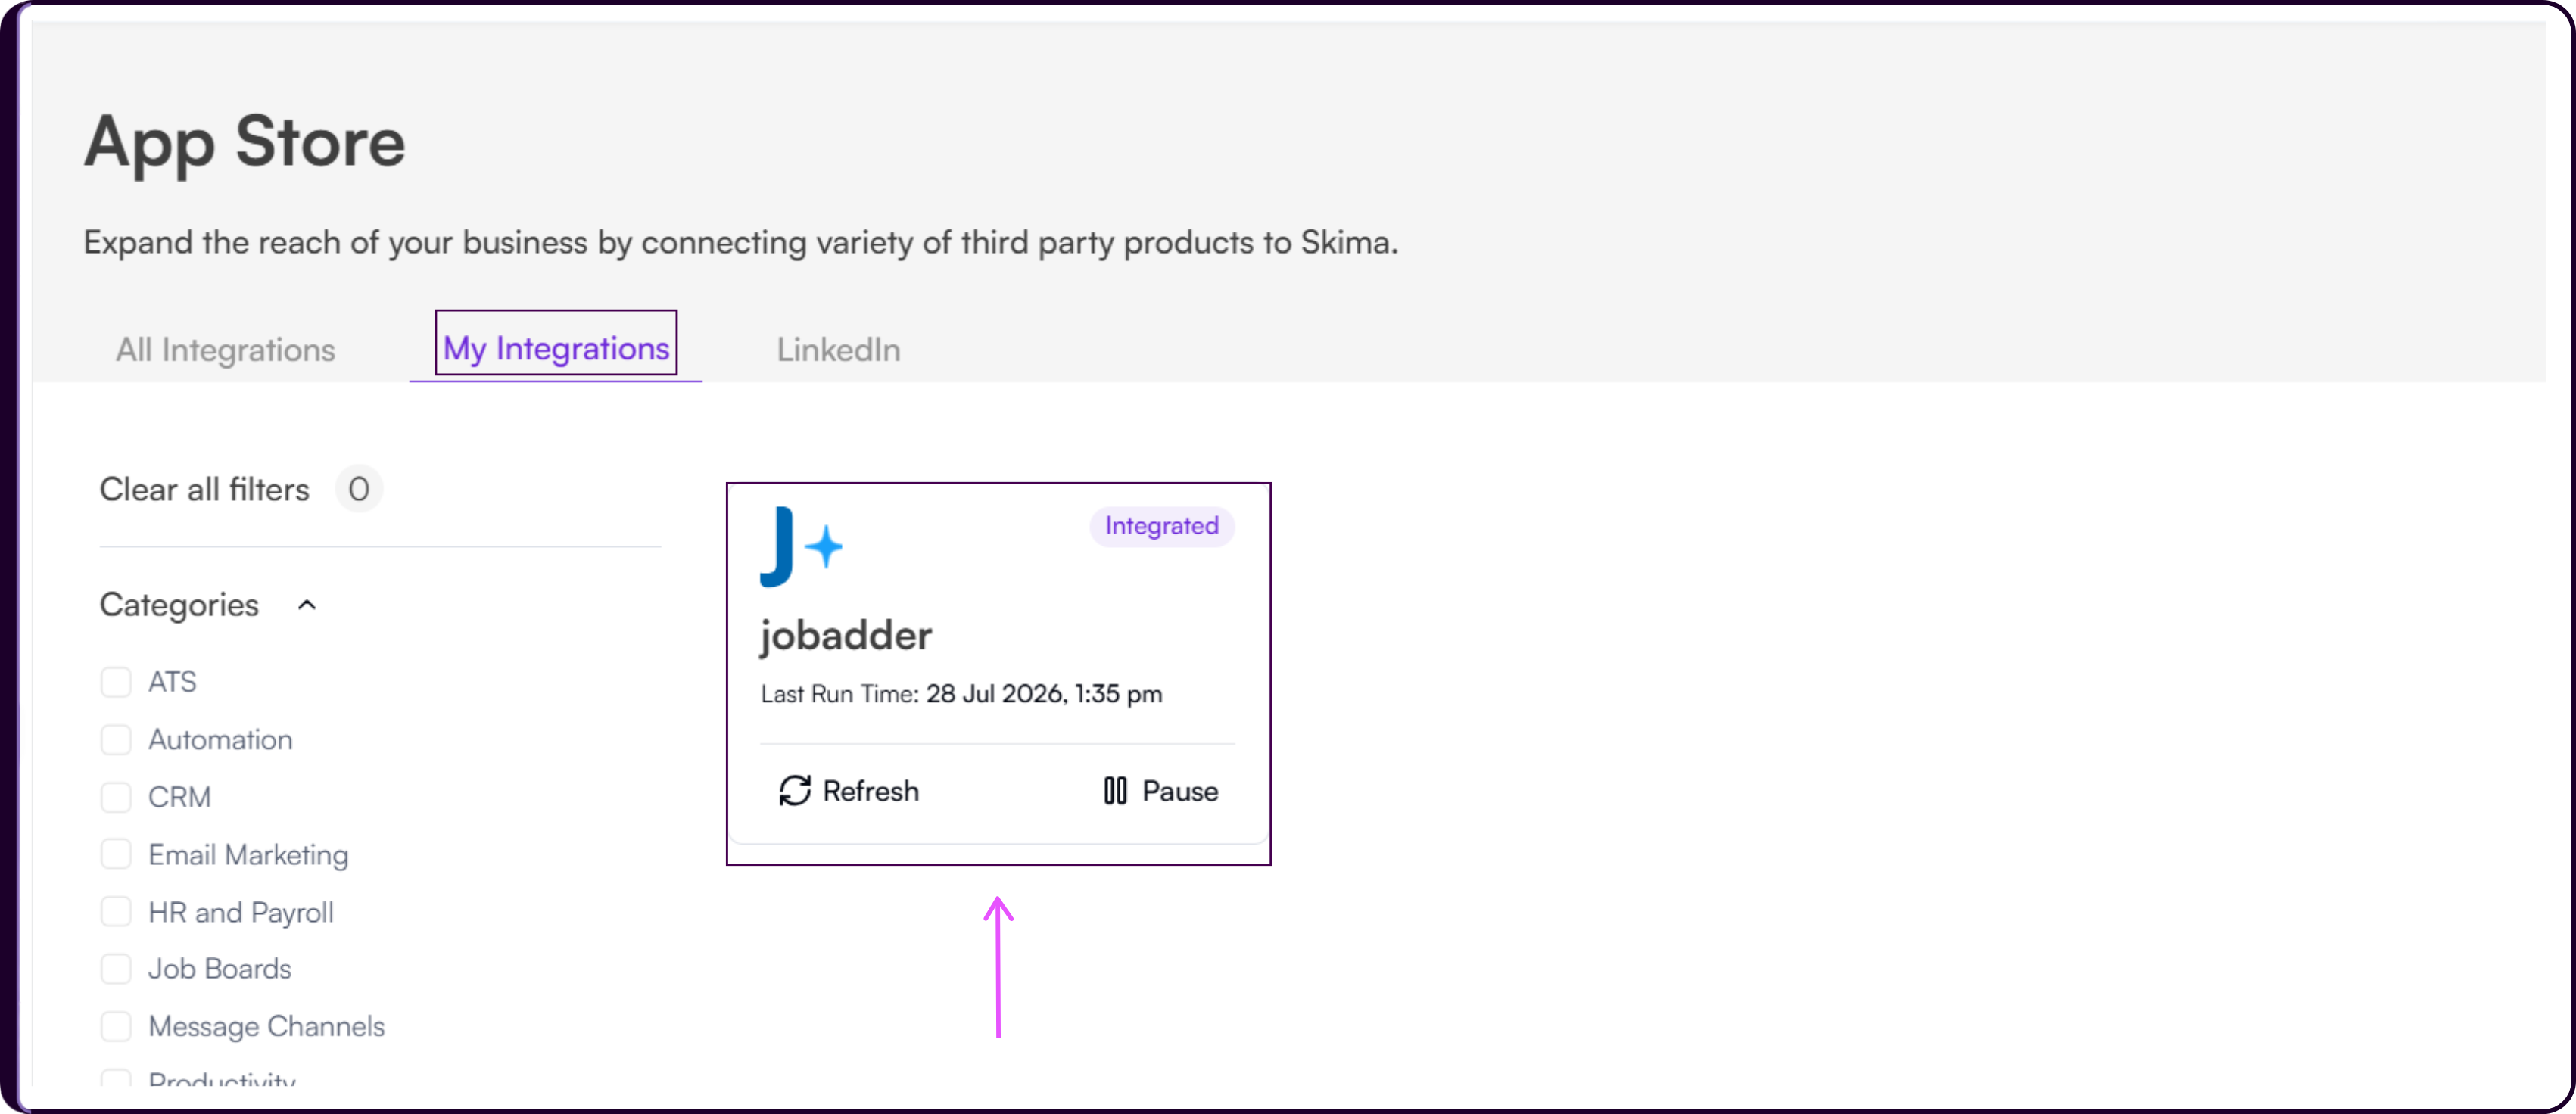Image resolution: width=2576 pixels, height=1114 pixels.
Task: Click the Pause bars icon
Action: (1115, 790)
